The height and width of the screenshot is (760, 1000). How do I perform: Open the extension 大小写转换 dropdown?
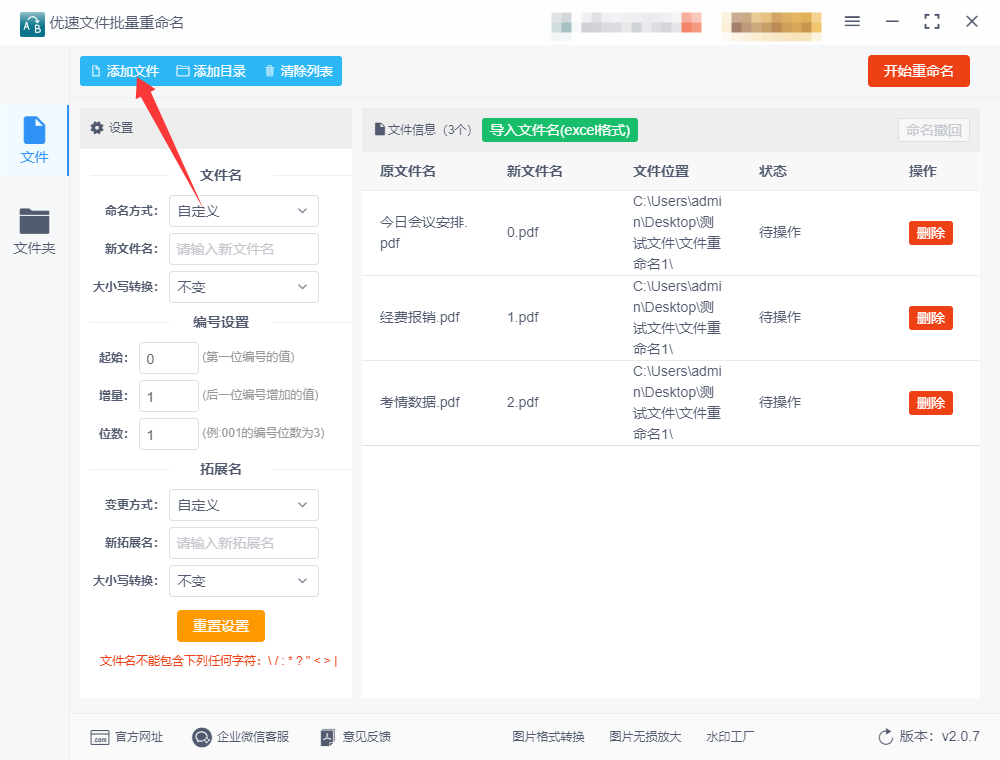(244, 581)
